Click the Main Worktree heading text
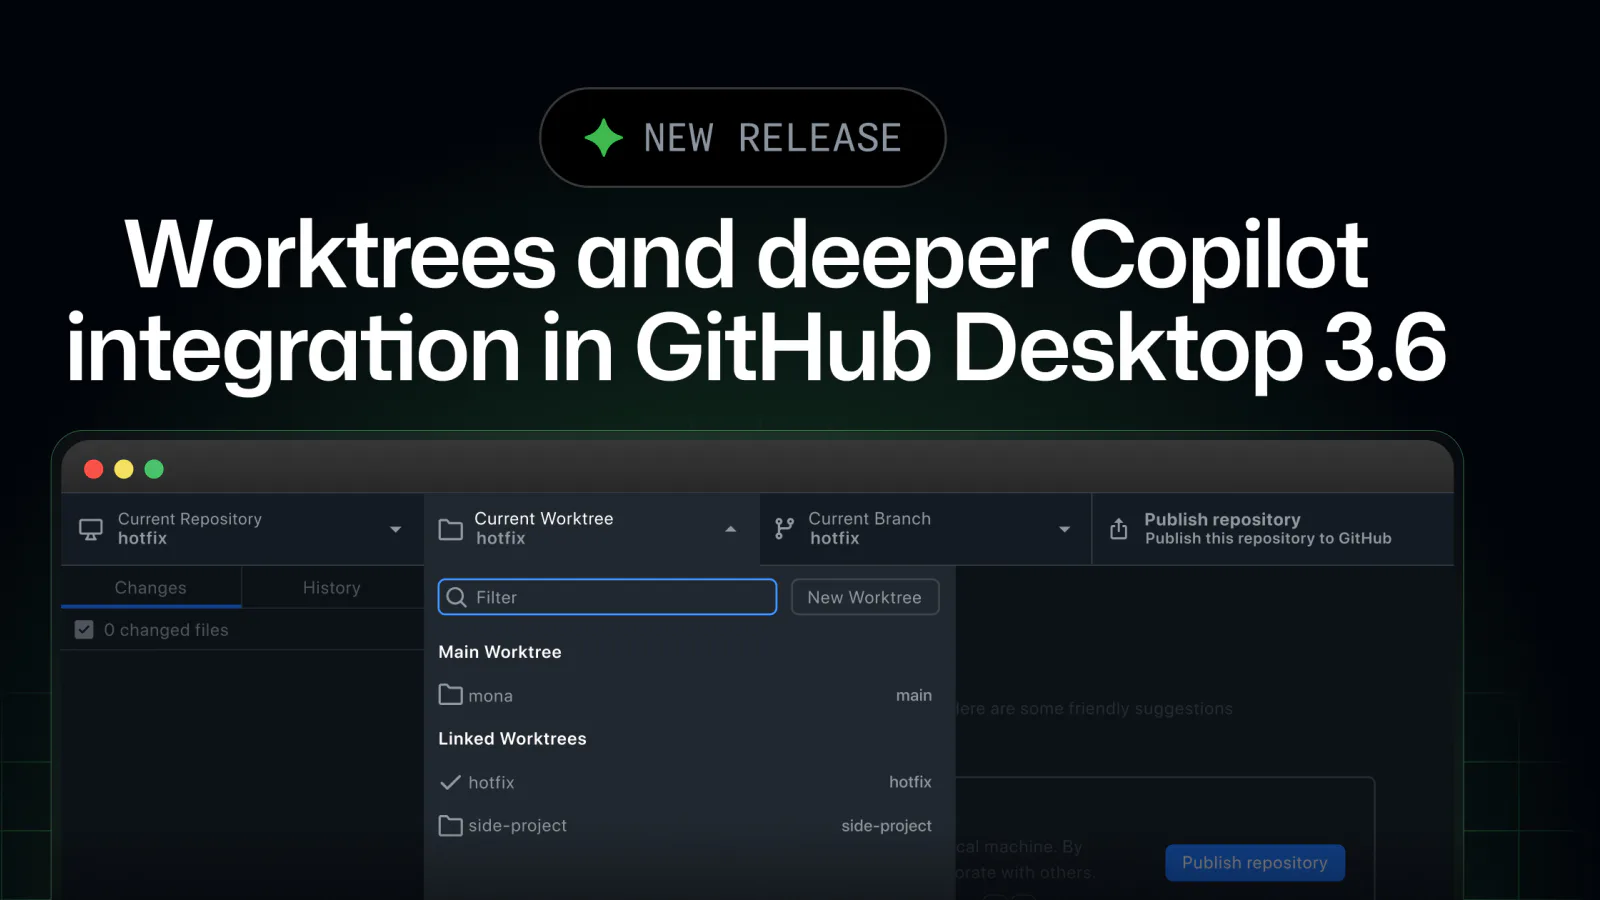The height and width of the screenshot is (900, 1600). pos(500,652)
